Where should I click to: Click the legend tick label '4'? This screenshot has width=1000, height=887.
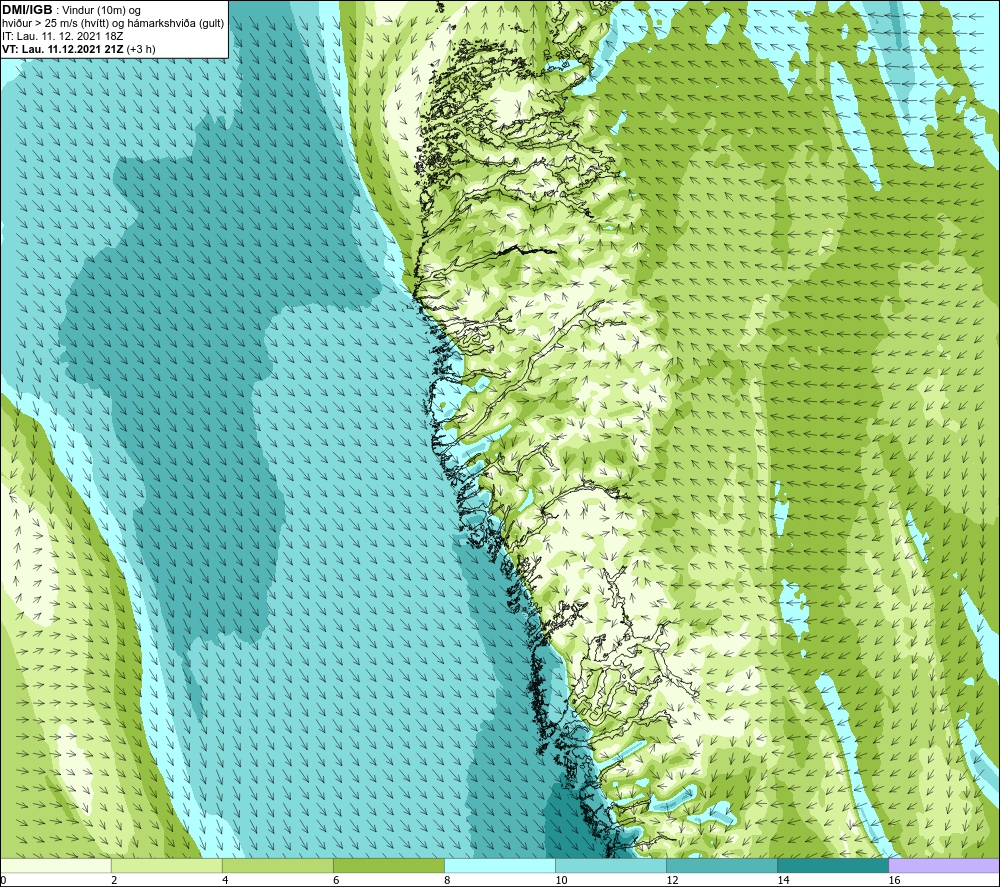(225, 880)
